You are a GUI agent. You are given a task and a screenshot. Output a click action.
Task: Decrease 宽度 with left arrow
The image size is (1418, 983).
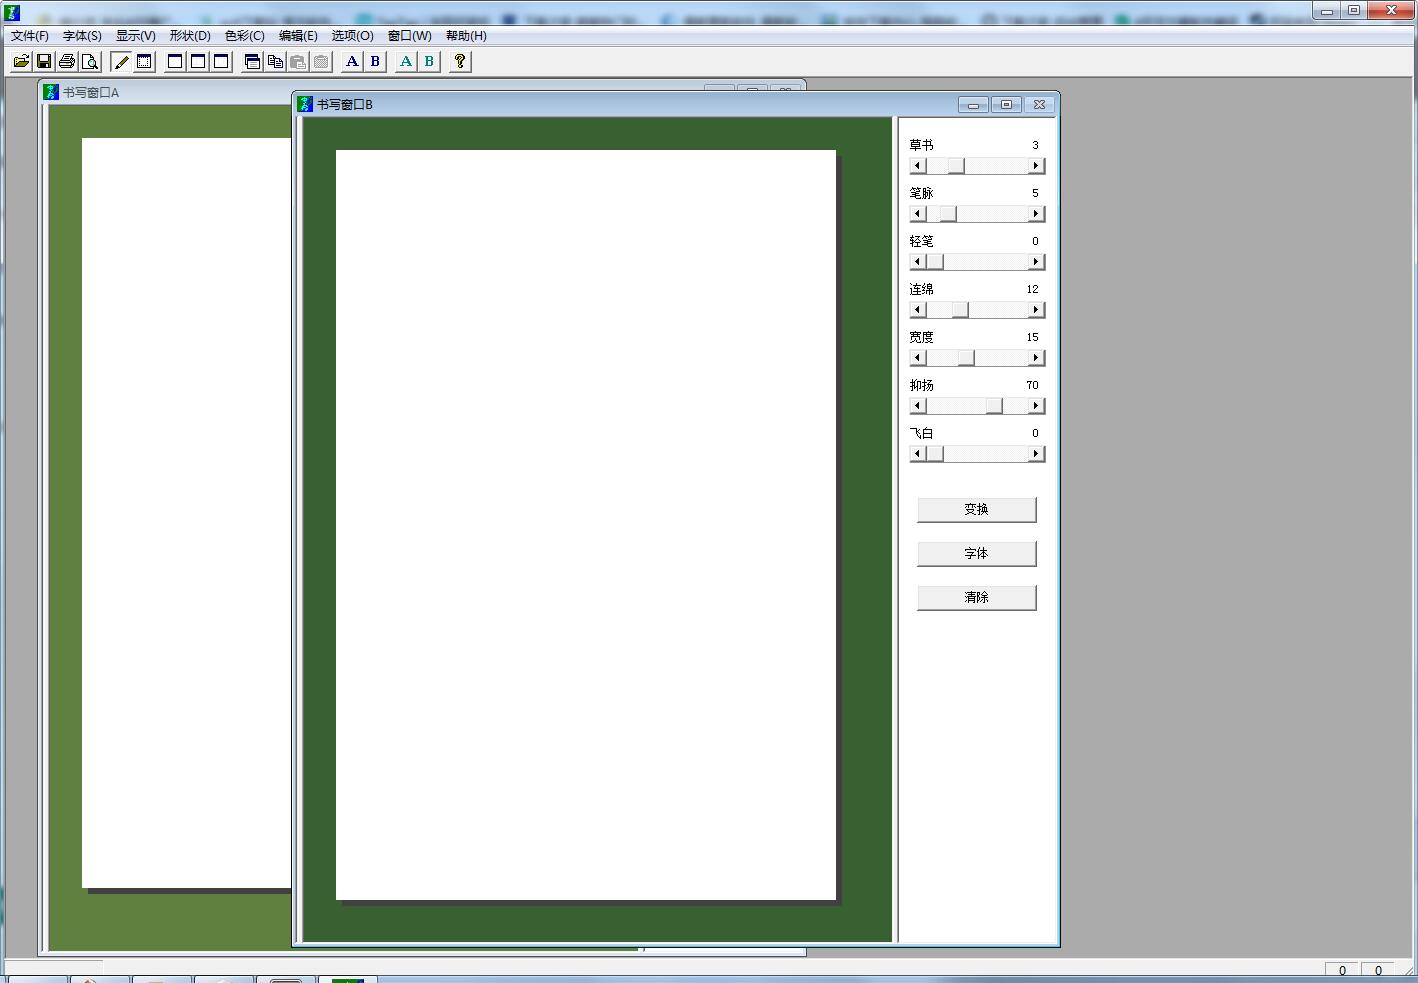tap(918, 358)
